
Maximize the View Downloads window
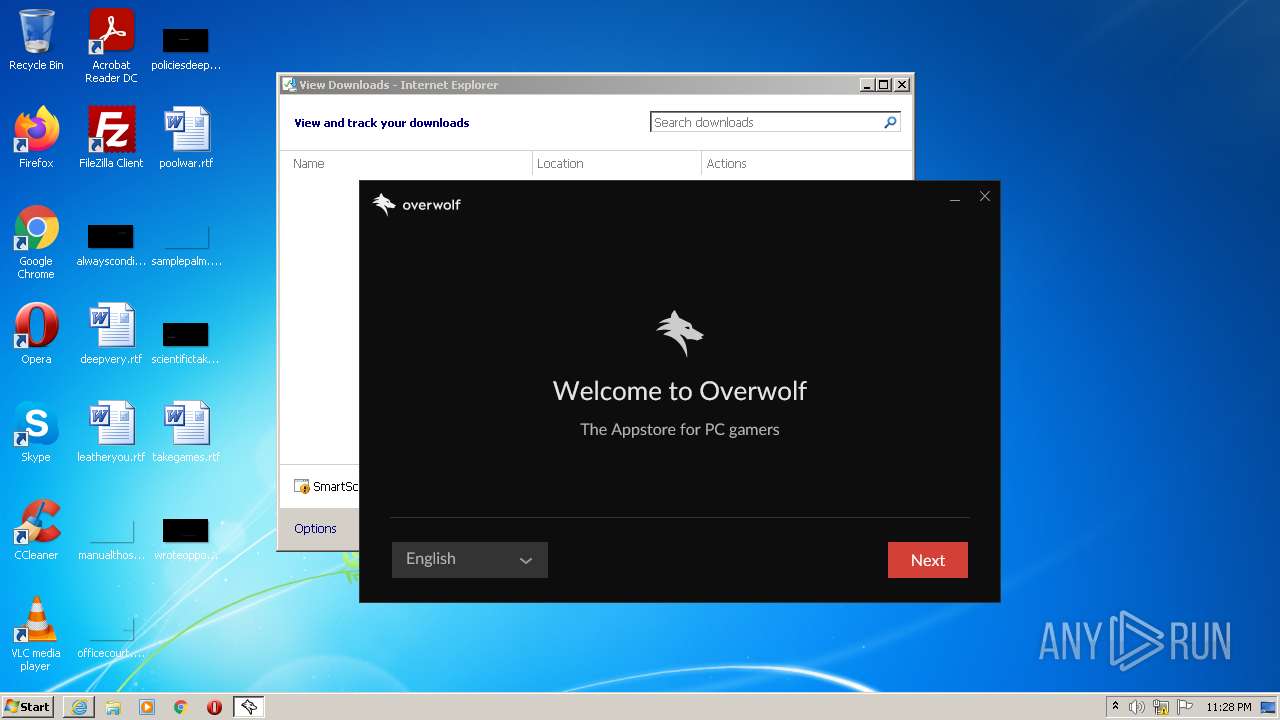coord(883,85)
